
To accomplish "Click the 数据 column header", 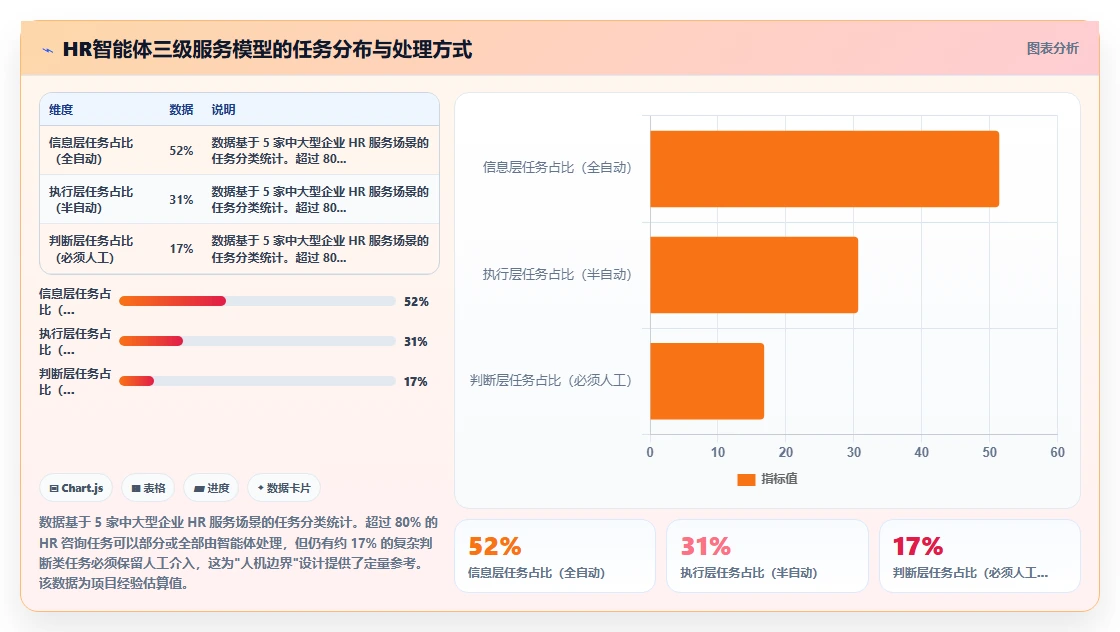I will 181,109.
